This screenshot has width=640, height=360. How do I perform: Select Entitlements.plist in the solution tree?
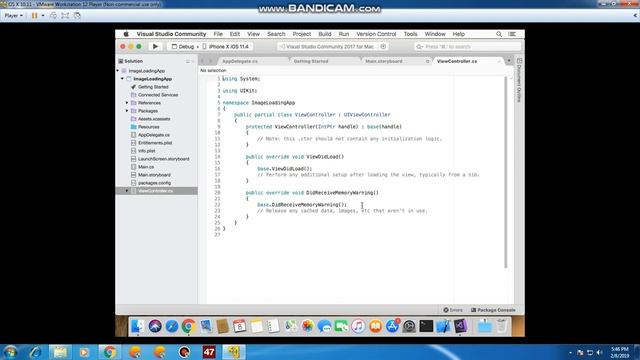[155, 143]
